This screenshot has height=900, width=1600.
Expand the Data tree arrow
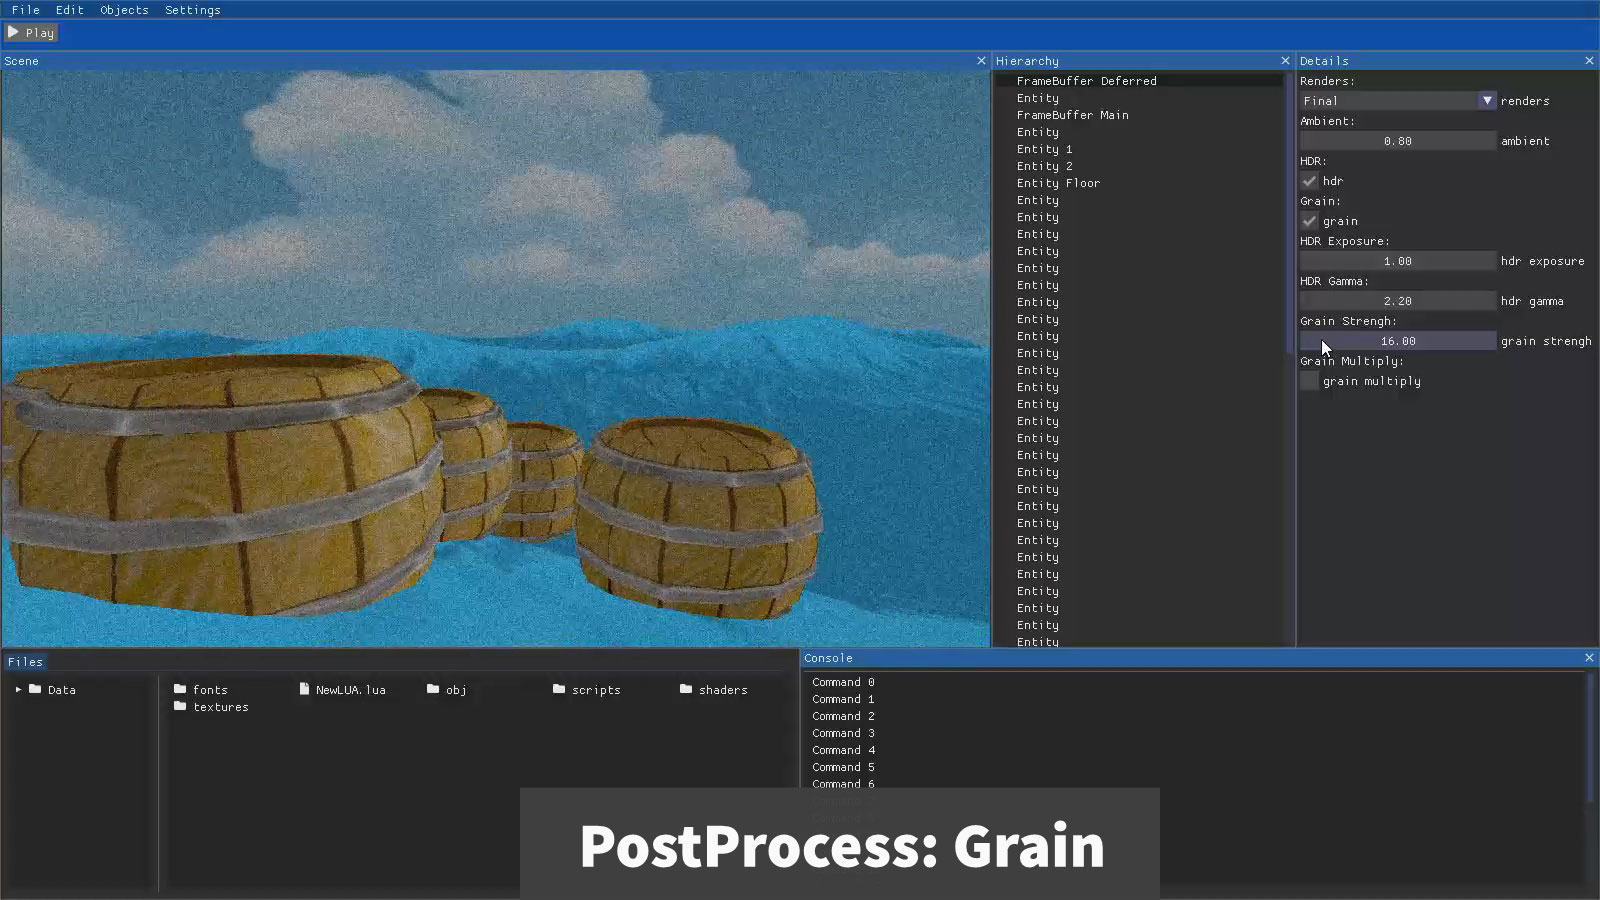tap(18, 689)
